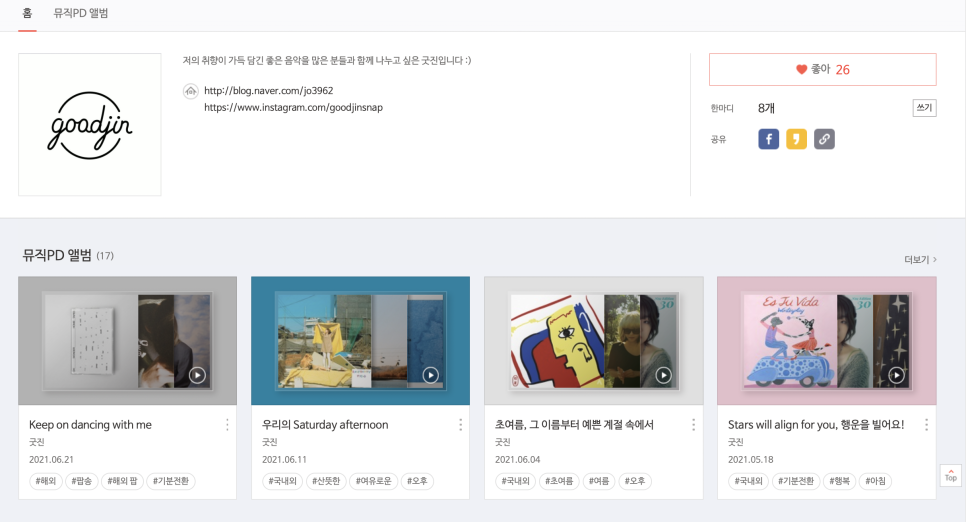Like this PD with the 좋아 heart button
The image size is (966, 522).
[822, 69]
